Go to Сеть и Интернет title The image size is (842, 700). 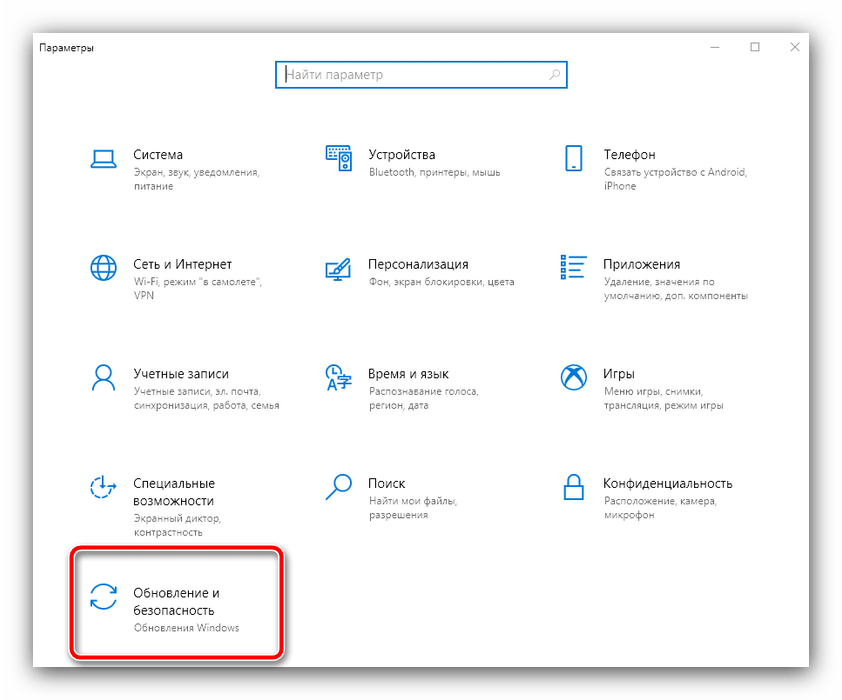pyautogui.click(x=183, y=264)
